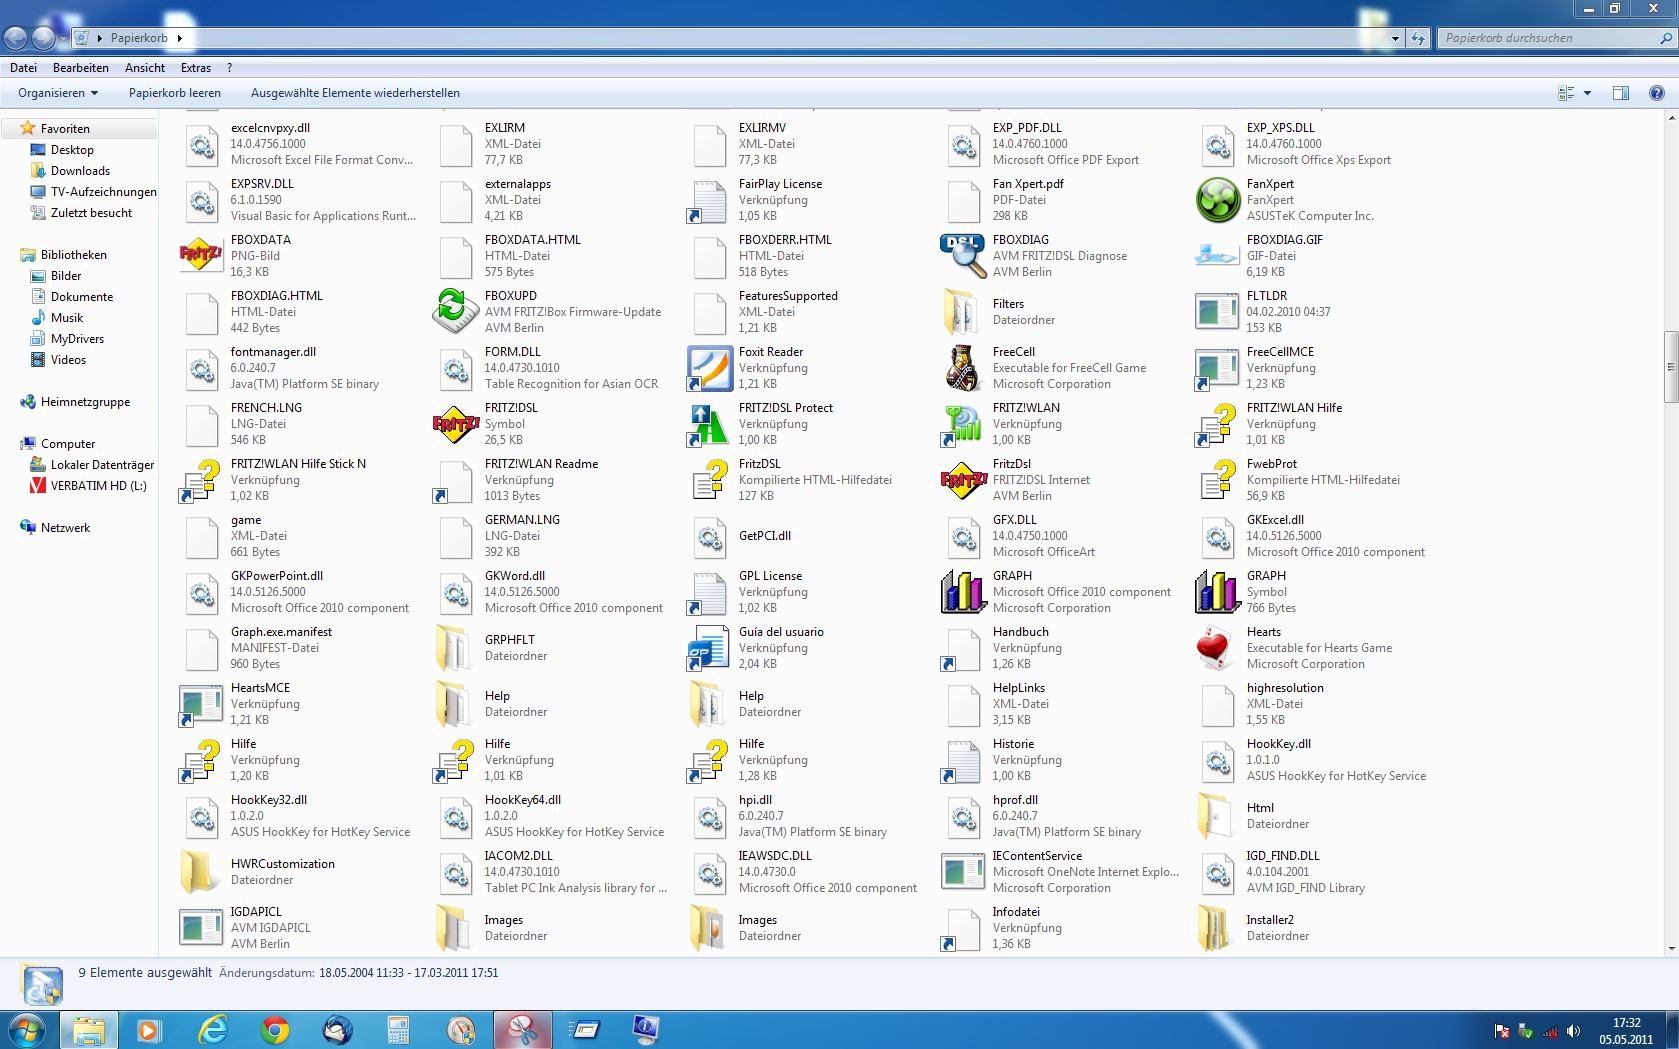This screenshot has width=1679, height=1049.
Task: Select Heimnetzgruppe in the navigation pane
Action: (x=85, y=402)
